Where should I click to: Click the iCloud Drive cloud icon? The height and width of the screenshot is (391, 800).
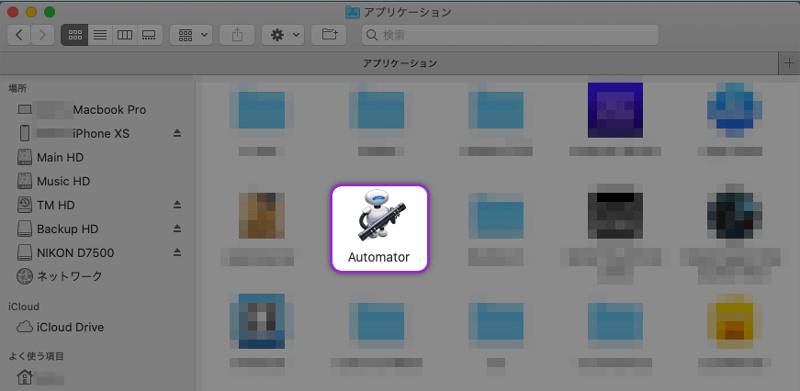pyautogui.click(x=24, y=327)
